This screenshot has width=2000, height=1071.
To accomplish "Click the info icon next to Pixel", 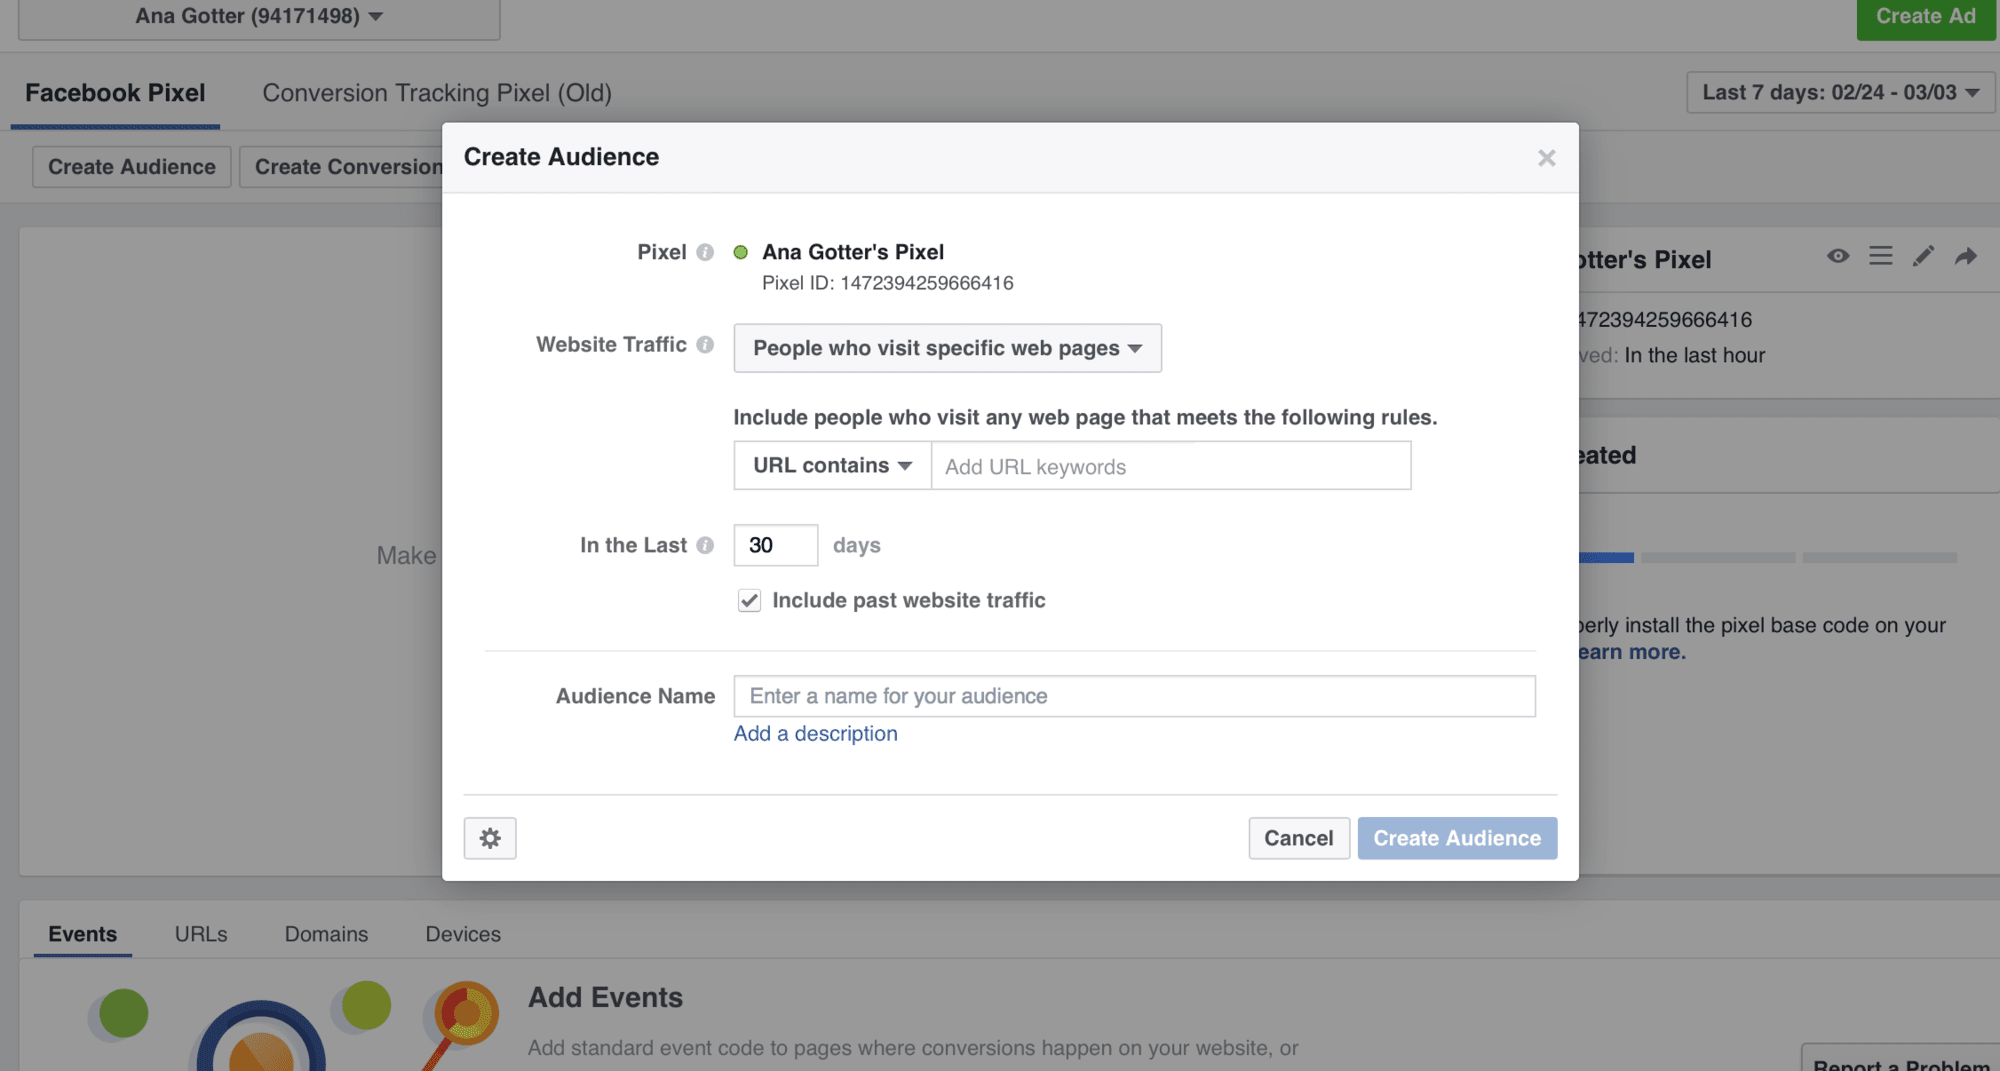I will [x=705, y=252].
